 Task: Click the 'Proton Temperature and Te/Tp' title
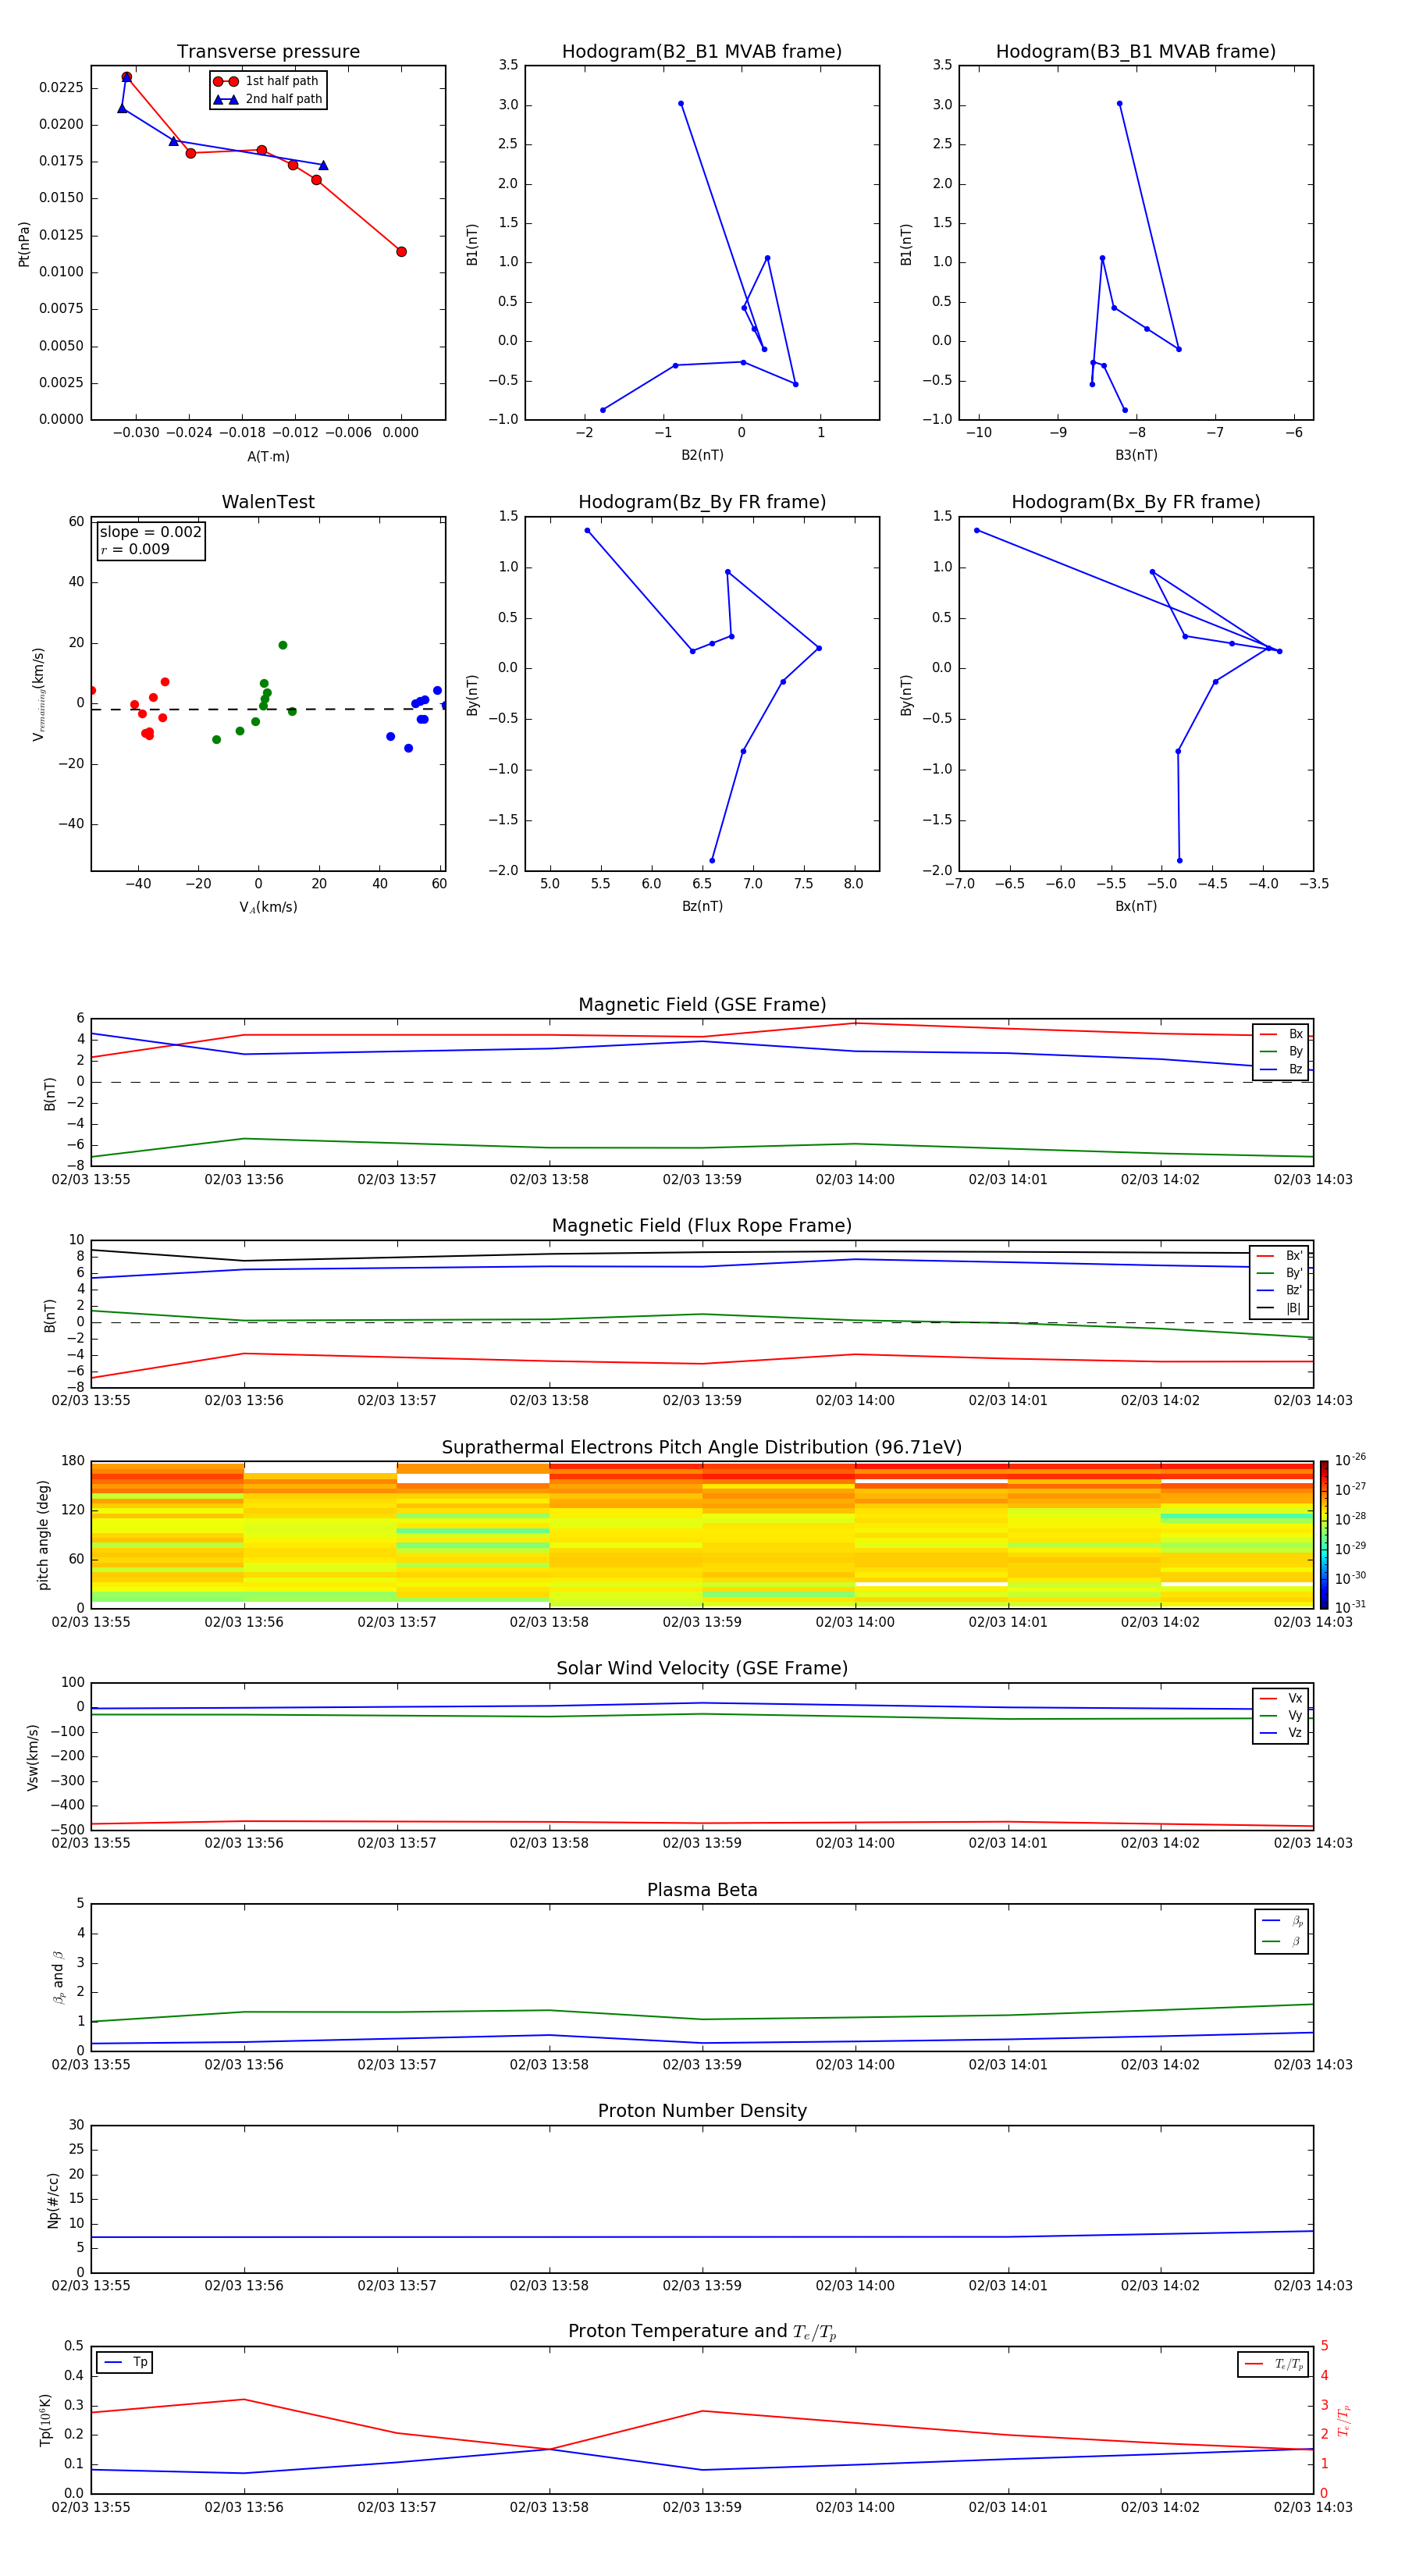pos(702,2332)
